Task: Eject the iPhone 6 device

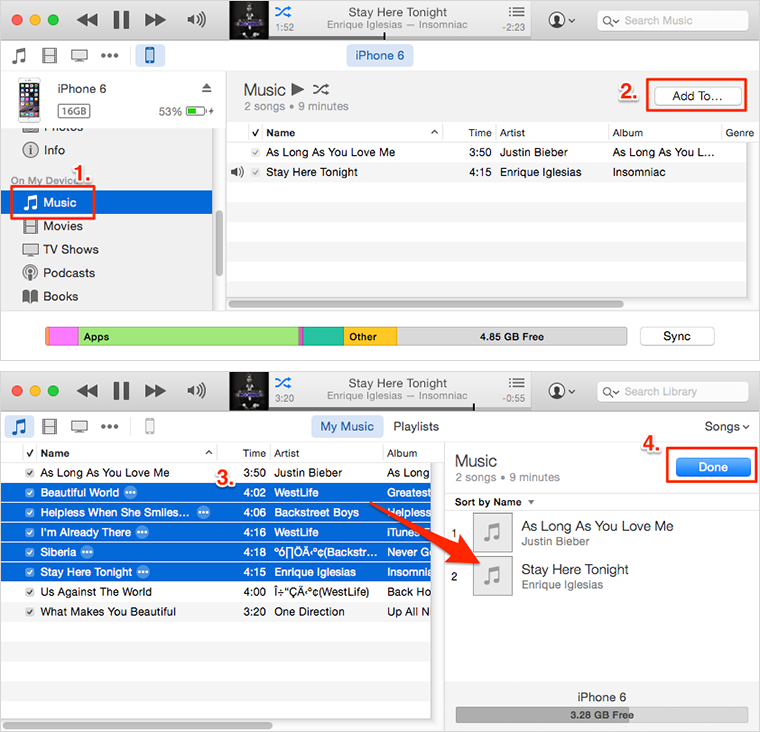Action: click(206, 88)
